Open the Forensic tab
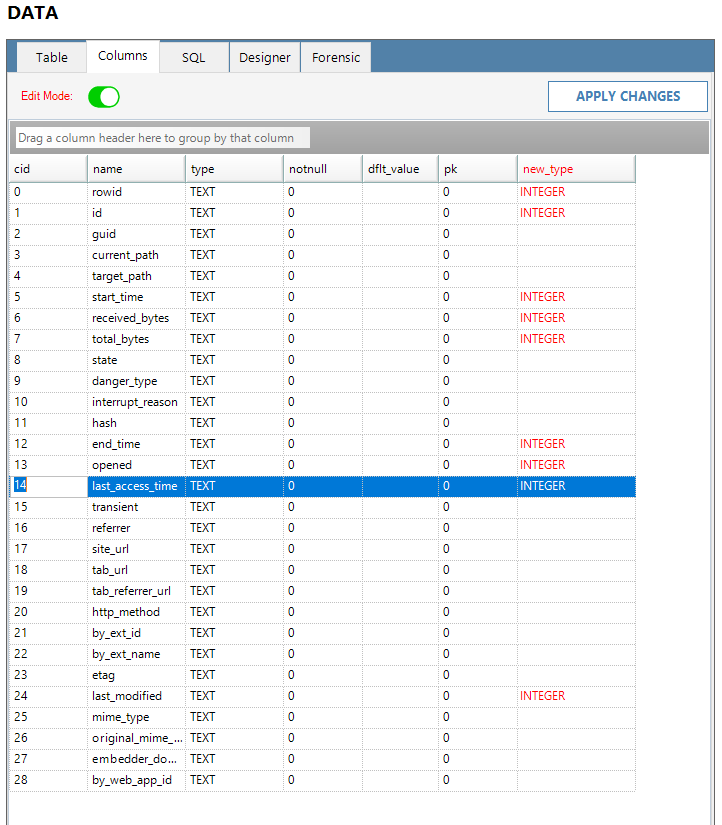Image resolution: width=722 pixels, height=825 pixels. point(336,58)
